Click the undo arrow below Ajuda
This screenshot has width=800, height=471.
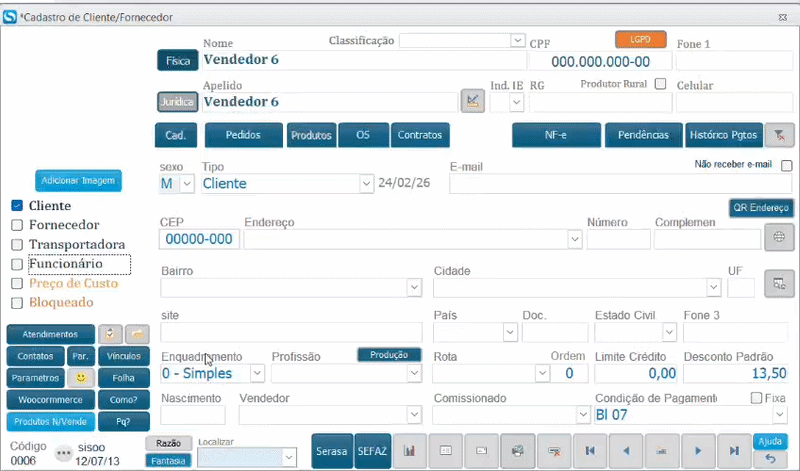point(770,458)
